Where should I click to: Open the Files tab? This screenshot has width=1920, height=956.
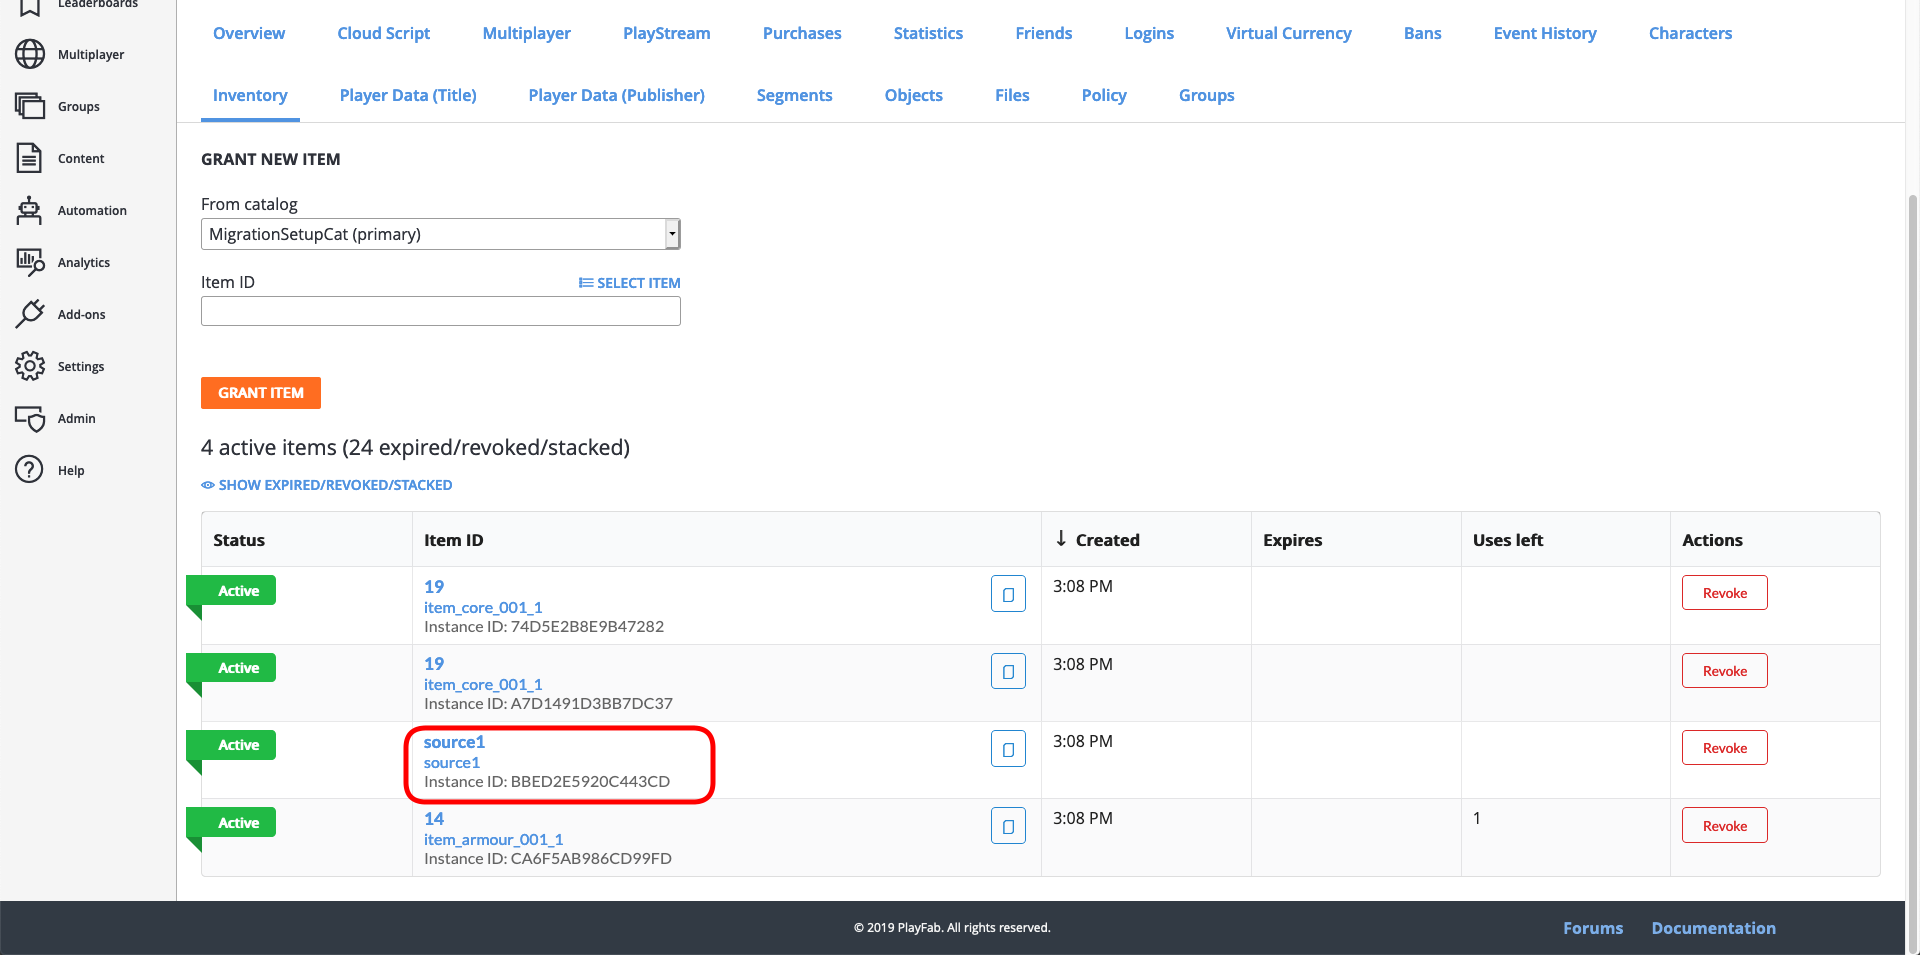[1012, 95]
